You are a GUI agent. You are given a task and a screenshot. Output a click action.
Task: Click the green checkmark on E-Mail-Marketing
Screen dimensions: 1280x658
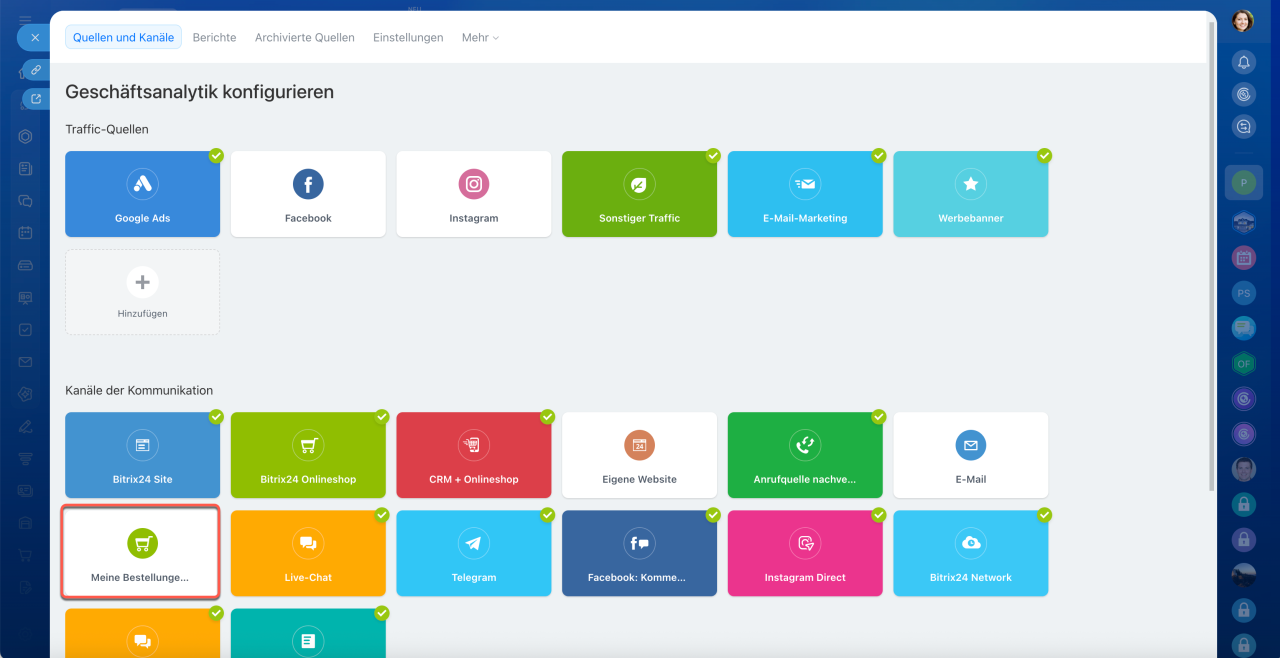tap(879, 156)
